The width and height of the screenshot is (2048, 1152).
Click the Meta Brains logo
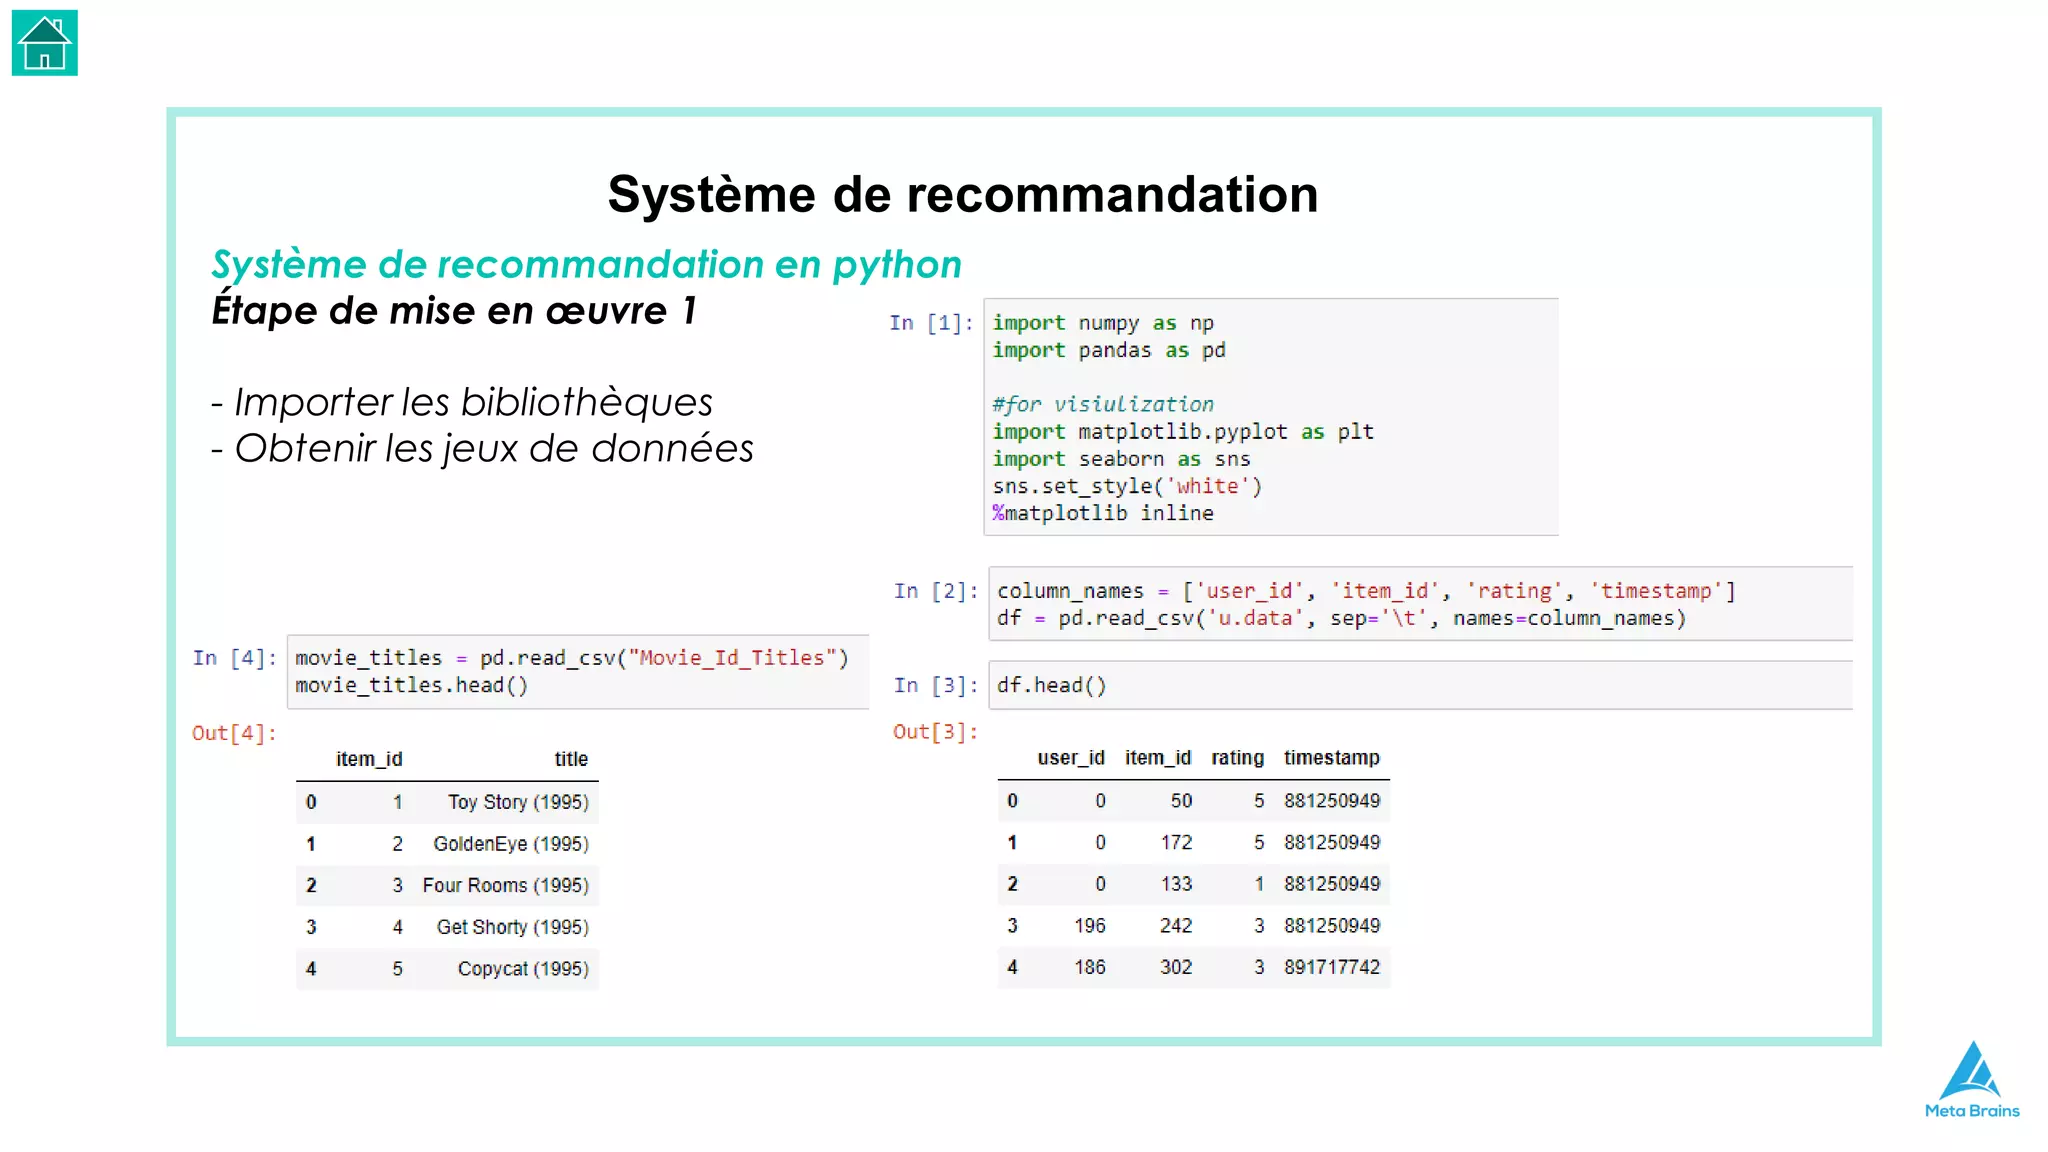1972,1080
